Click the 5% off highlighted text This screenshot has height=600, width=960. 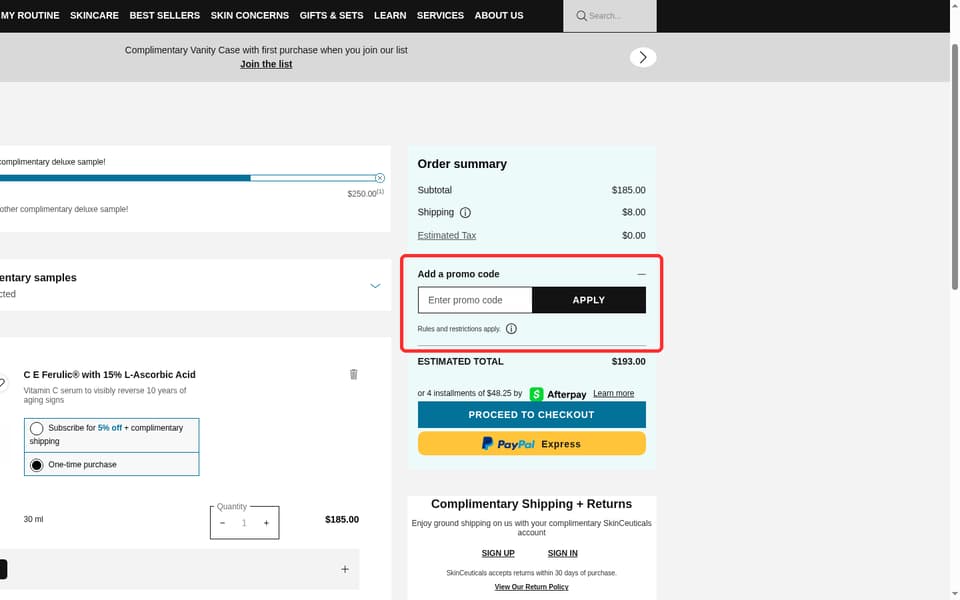click(x=110, y=428)
